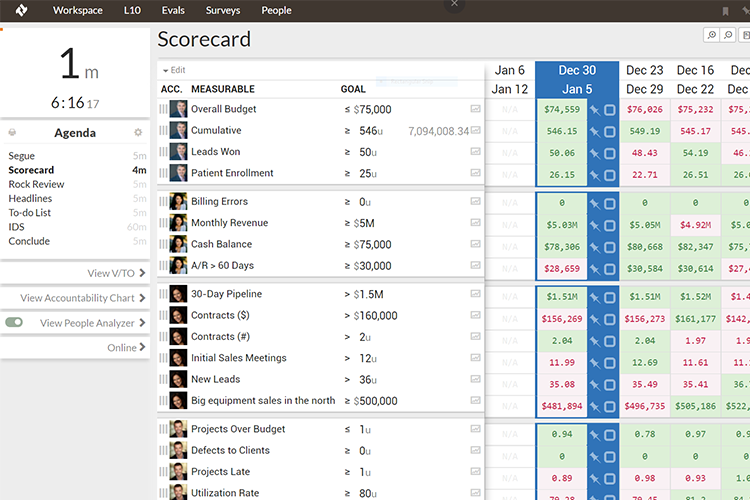Open the chart icon for Defects to Clients
This screenshot has width=750, height=500.
pos(475,450)
